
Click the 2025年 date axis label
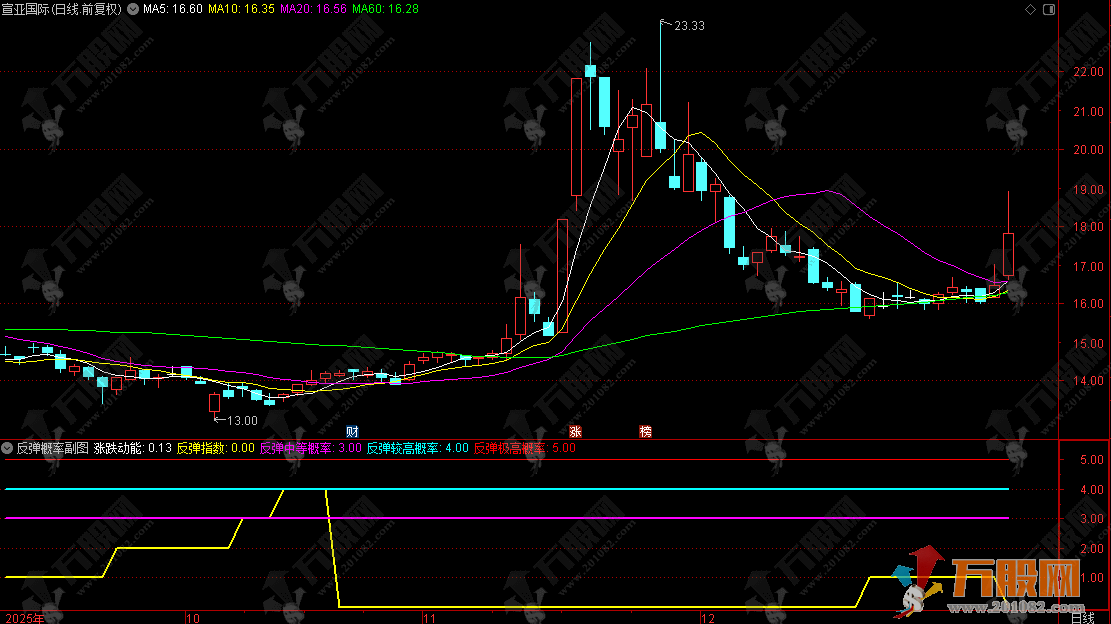(x=24, y=616)
